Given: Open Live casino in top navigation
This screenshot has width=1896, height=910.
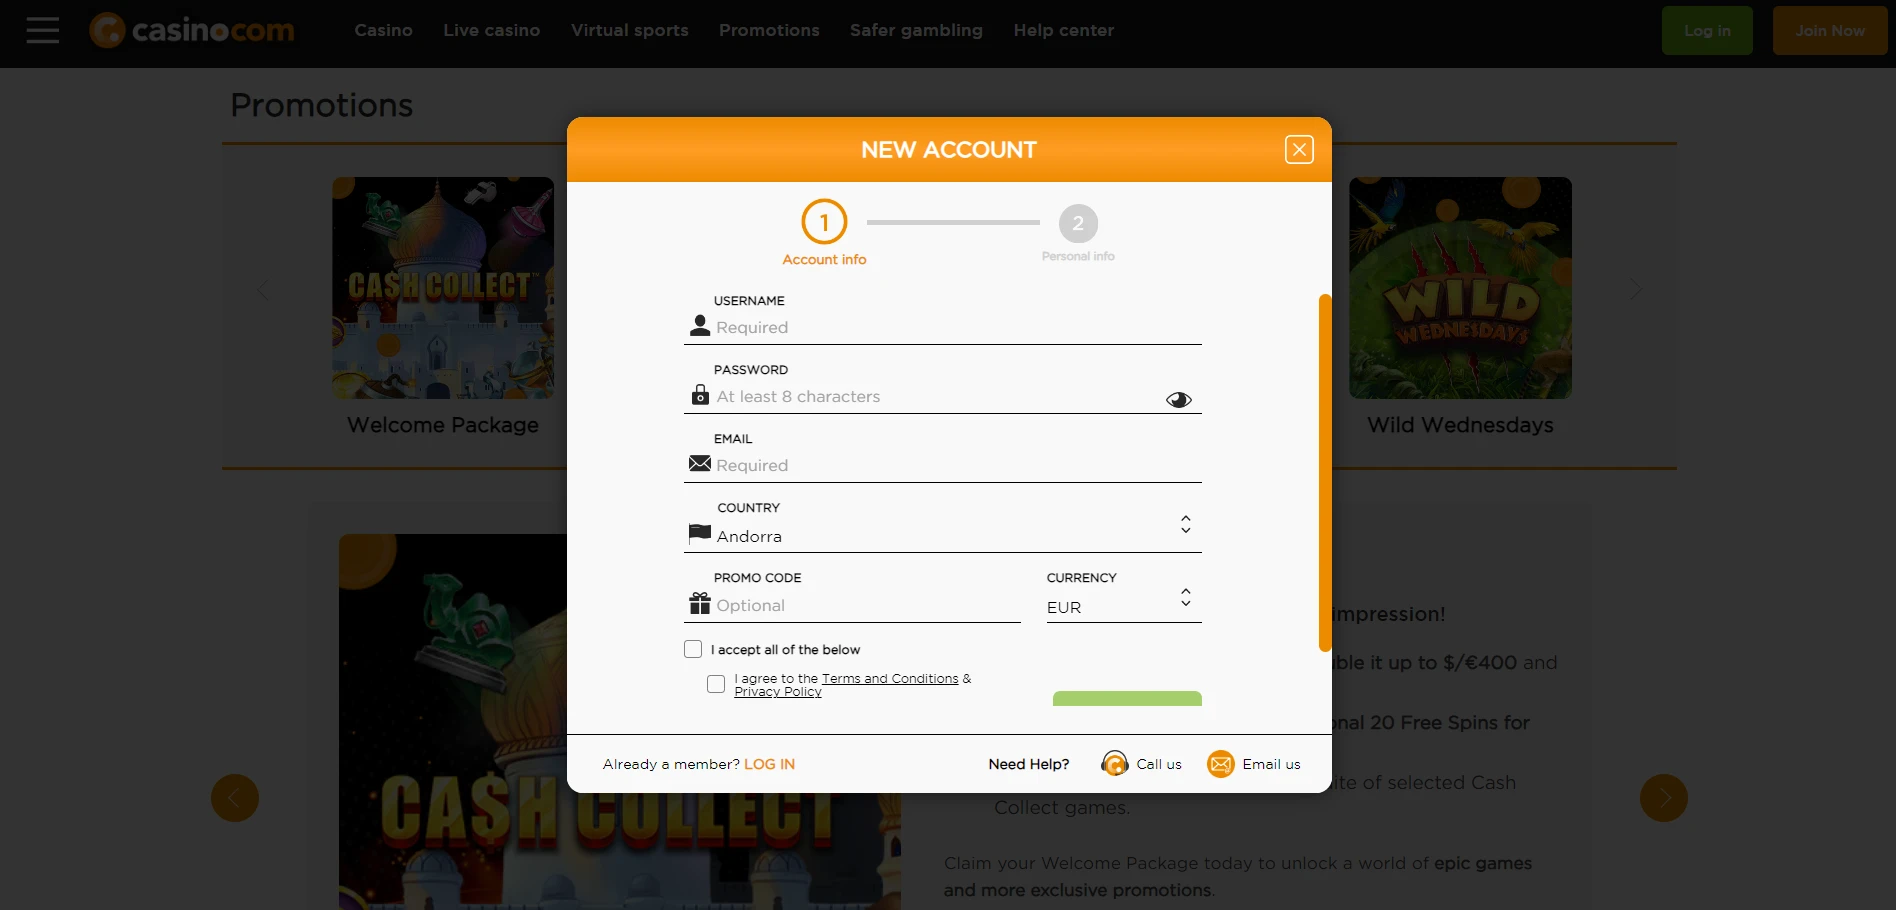Looking at the screenshot, I should (x=492, y=30).
